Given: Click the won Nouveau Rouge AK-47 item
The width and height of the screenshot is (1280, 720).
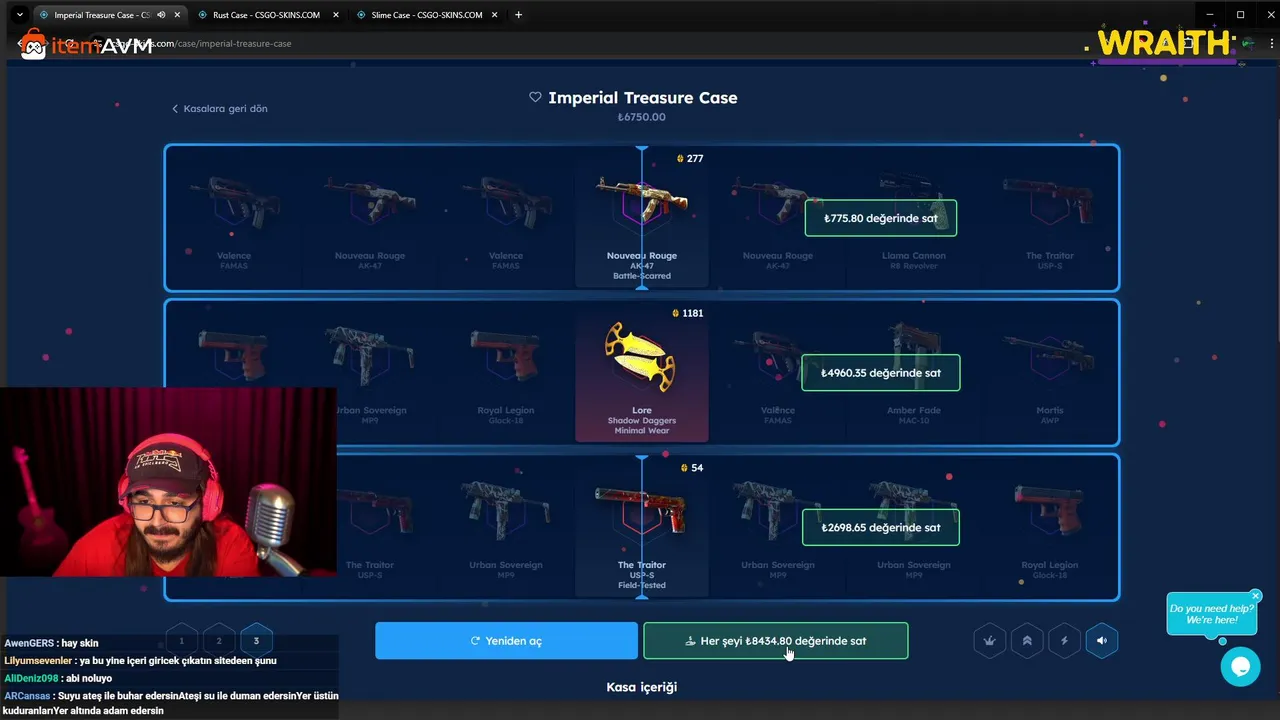Looking at the screenshot, I should [642, 218].
